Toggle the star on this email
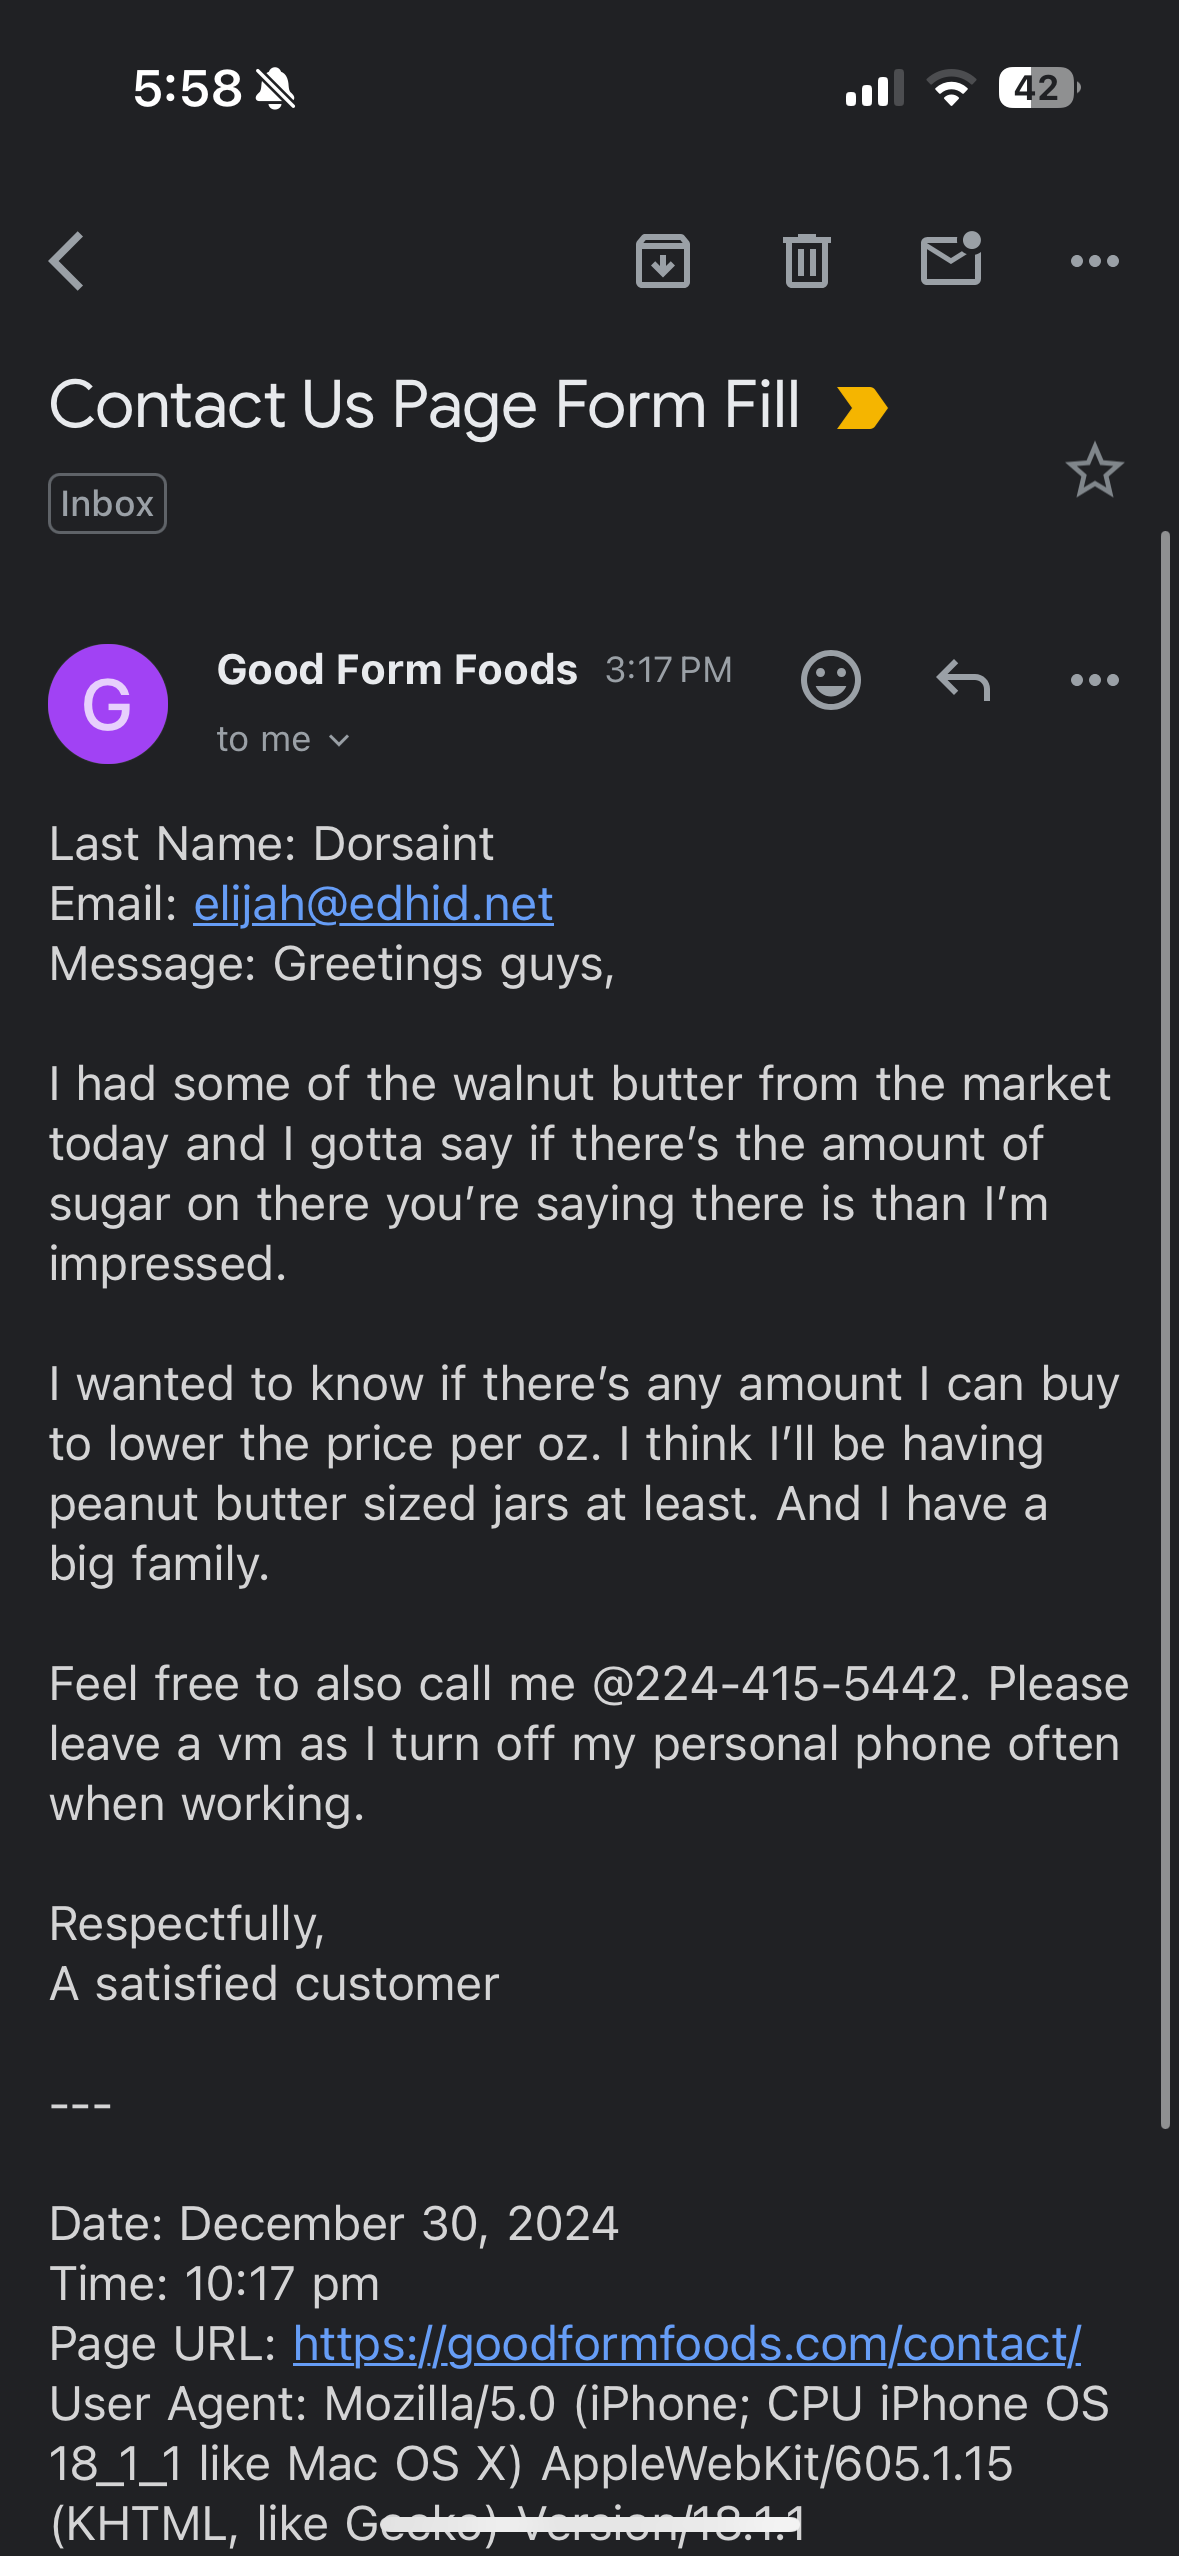 (1094, 470)
